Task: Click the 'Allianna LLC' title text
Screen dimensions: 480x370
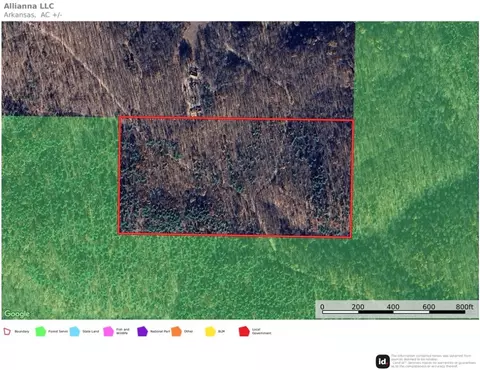Action: [29, 6]
